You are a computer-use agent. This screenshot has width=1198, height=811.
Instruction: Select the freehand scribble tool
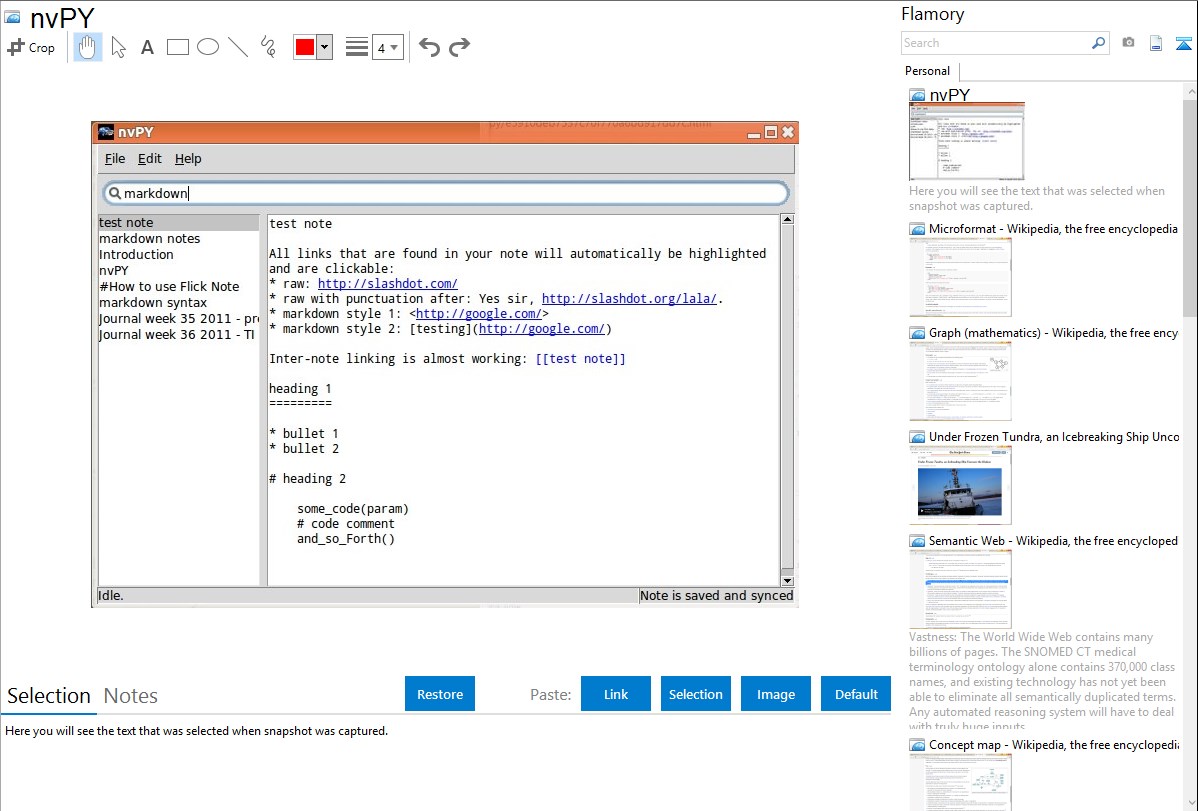point(268,47)
